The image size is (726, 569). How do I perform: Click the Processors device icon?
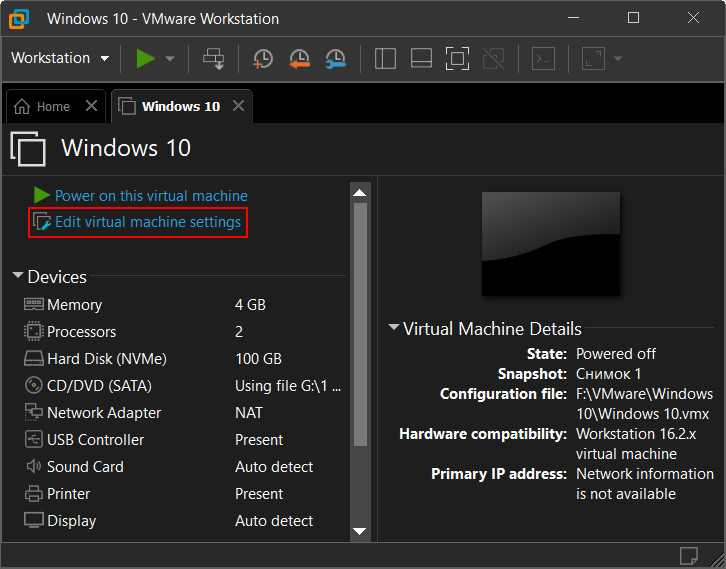point(33,331)
